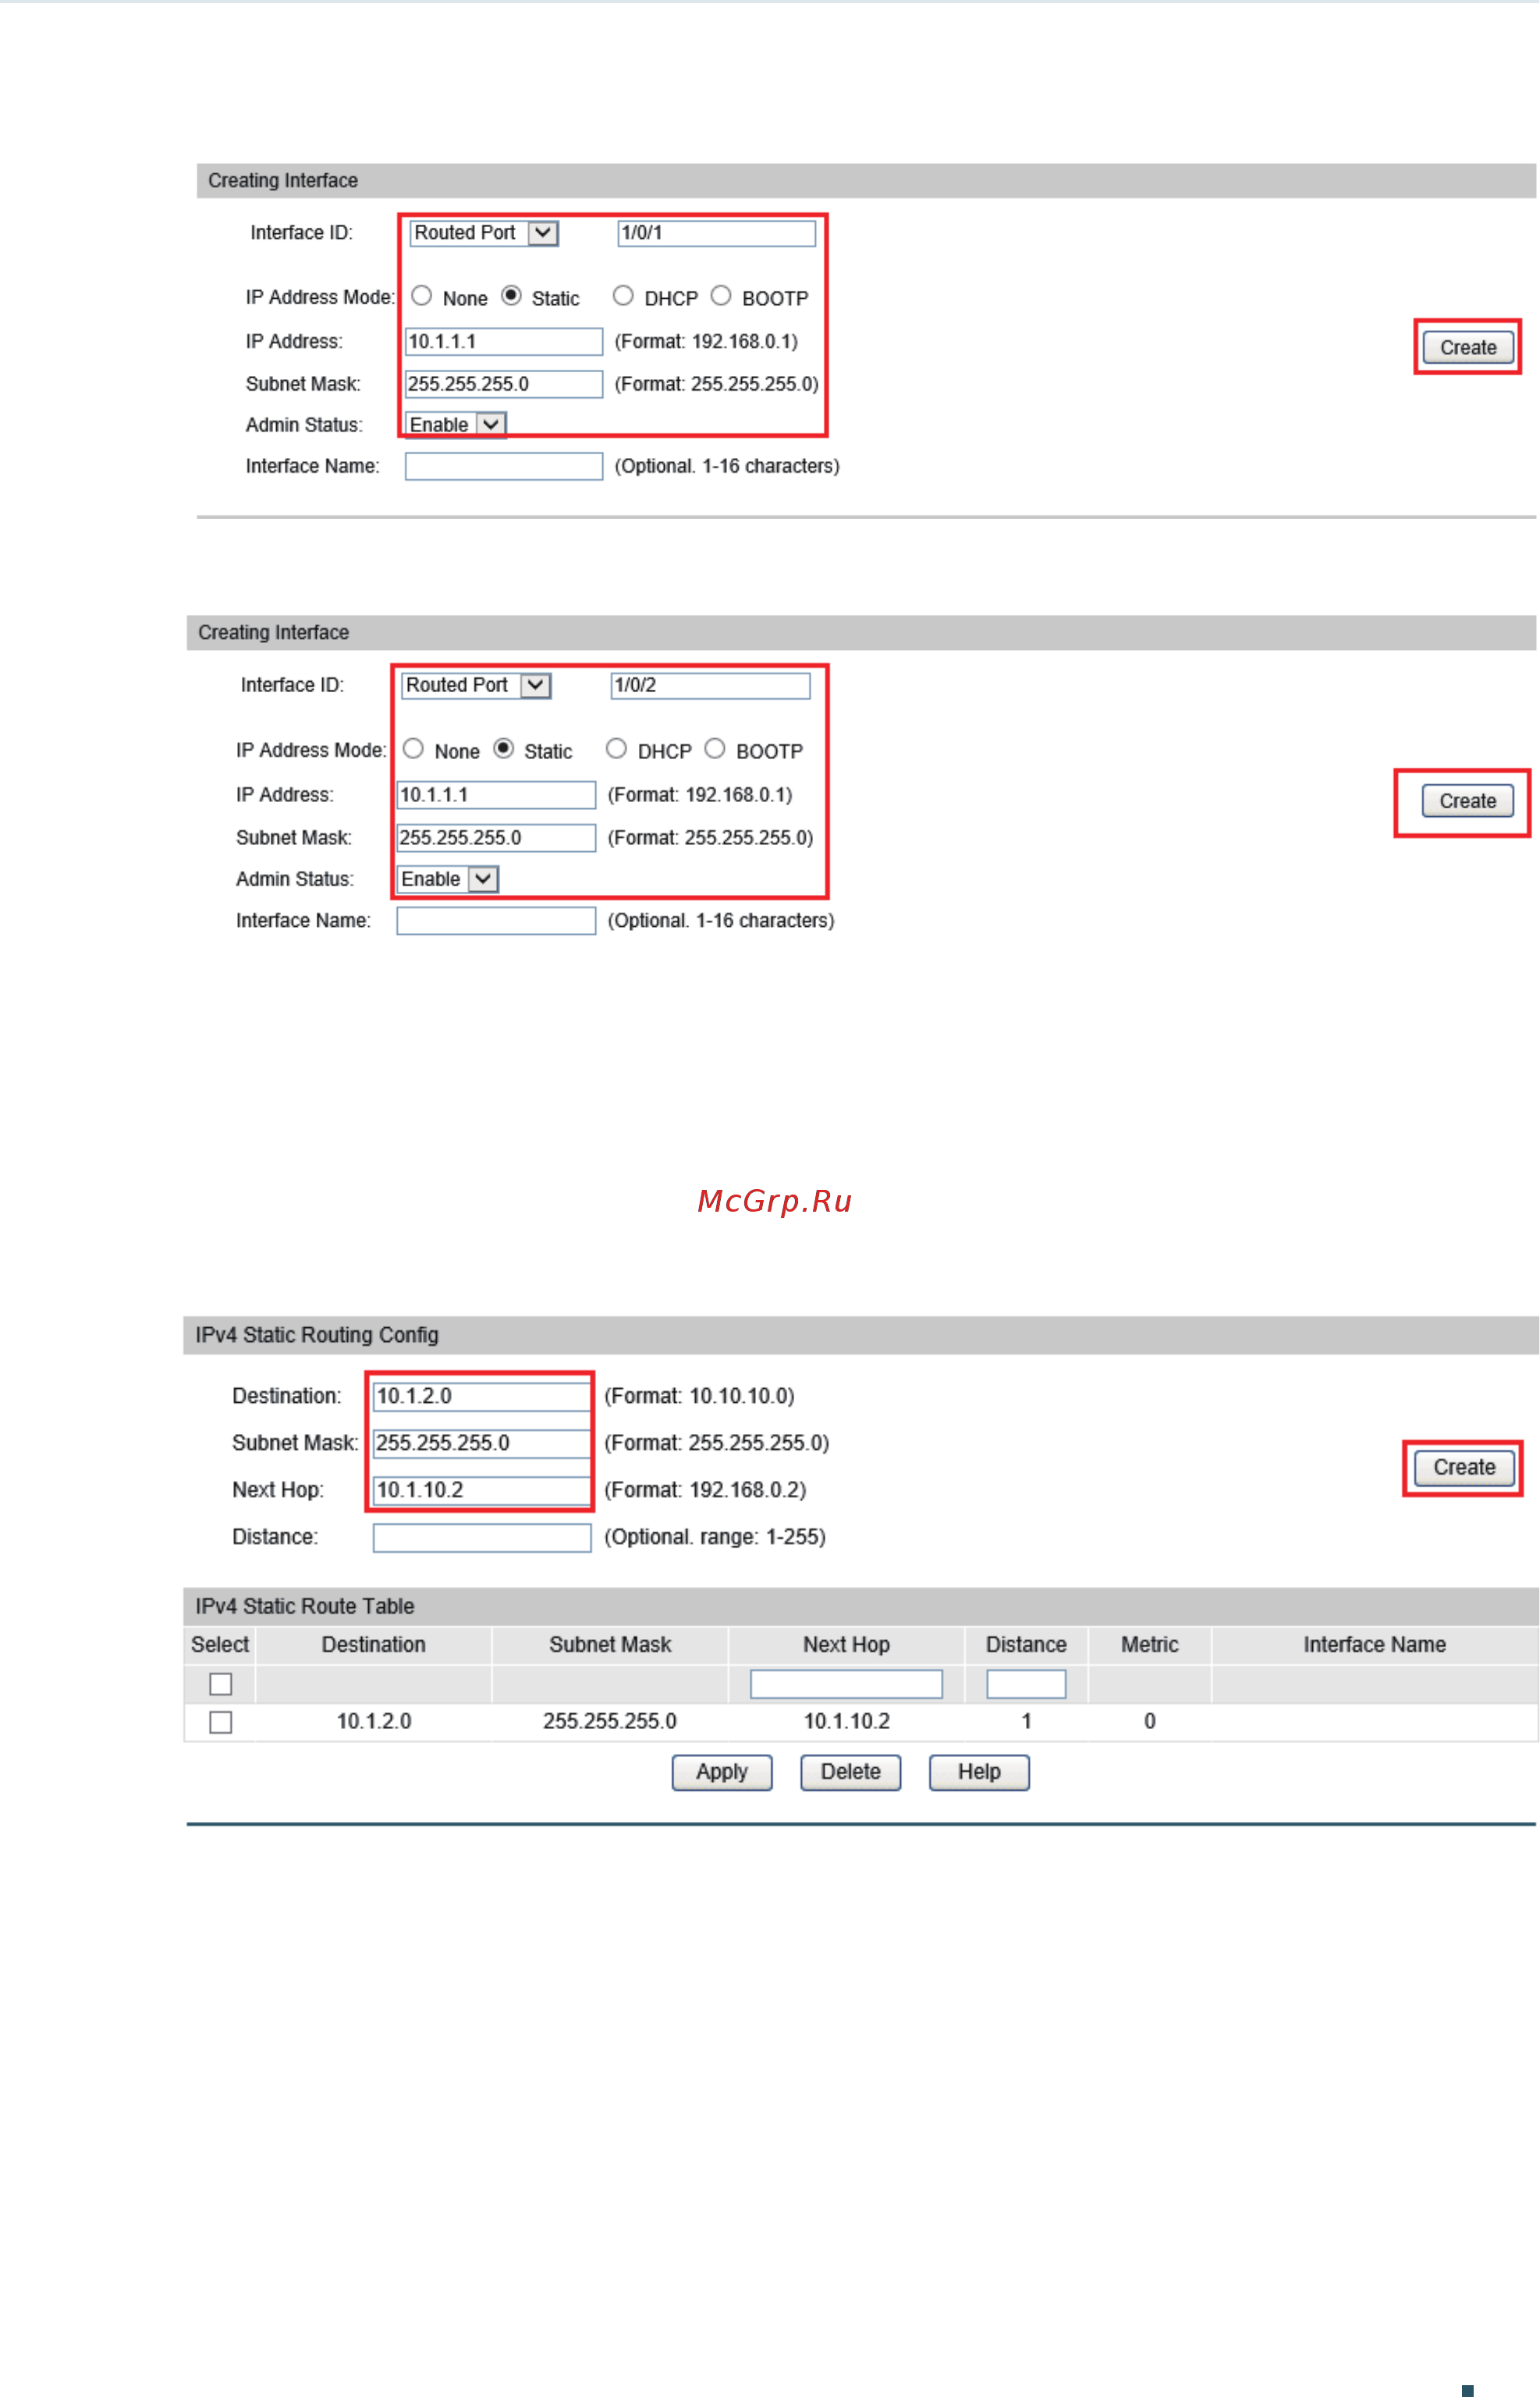Image resolution: width=1540 pixels, height=2400 pixels.
Task: Select None IP mode in first form
Action: point(422,296)
